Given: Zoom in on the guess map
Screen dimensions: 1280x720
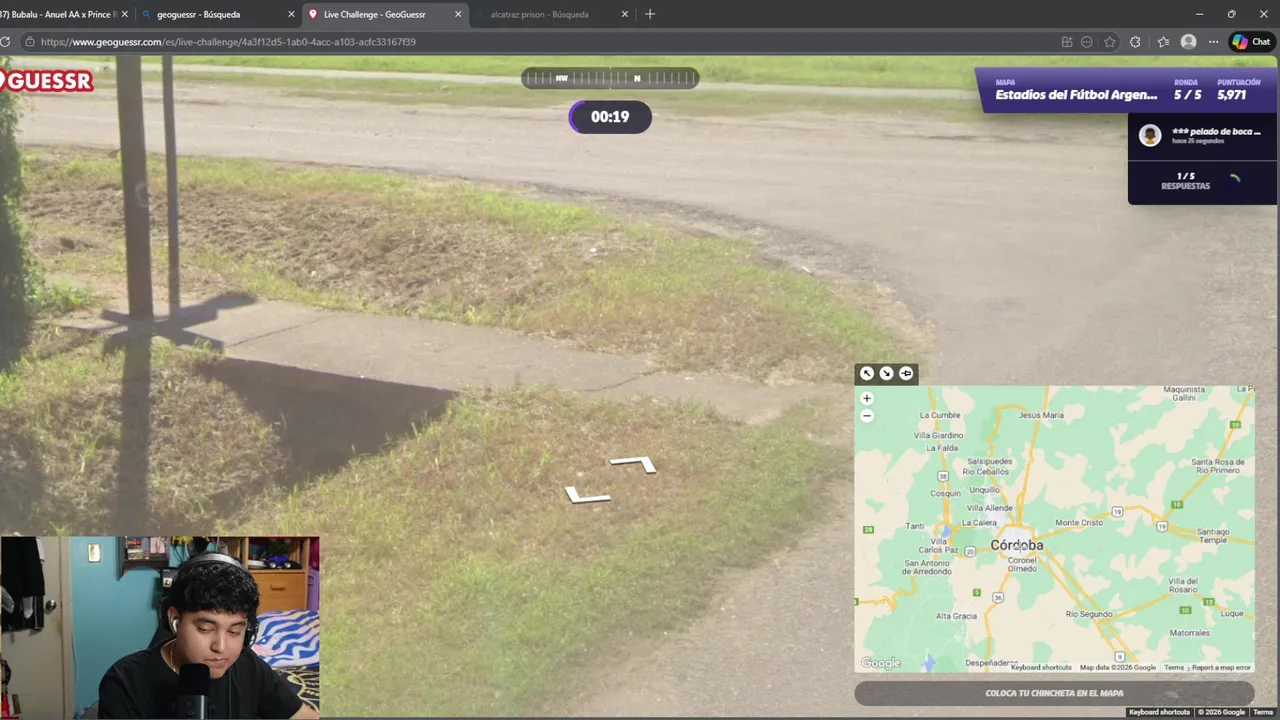Looking at the screenshot, I should pos(867,398).
